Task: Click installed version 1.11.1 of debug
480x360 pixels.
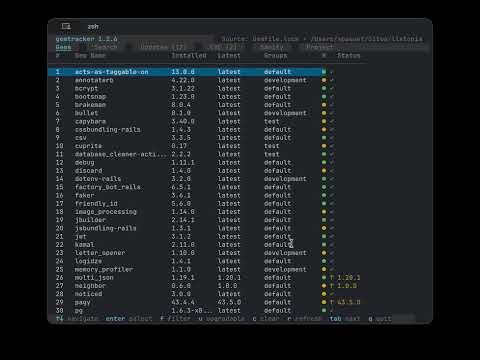Action: [183, 162]
